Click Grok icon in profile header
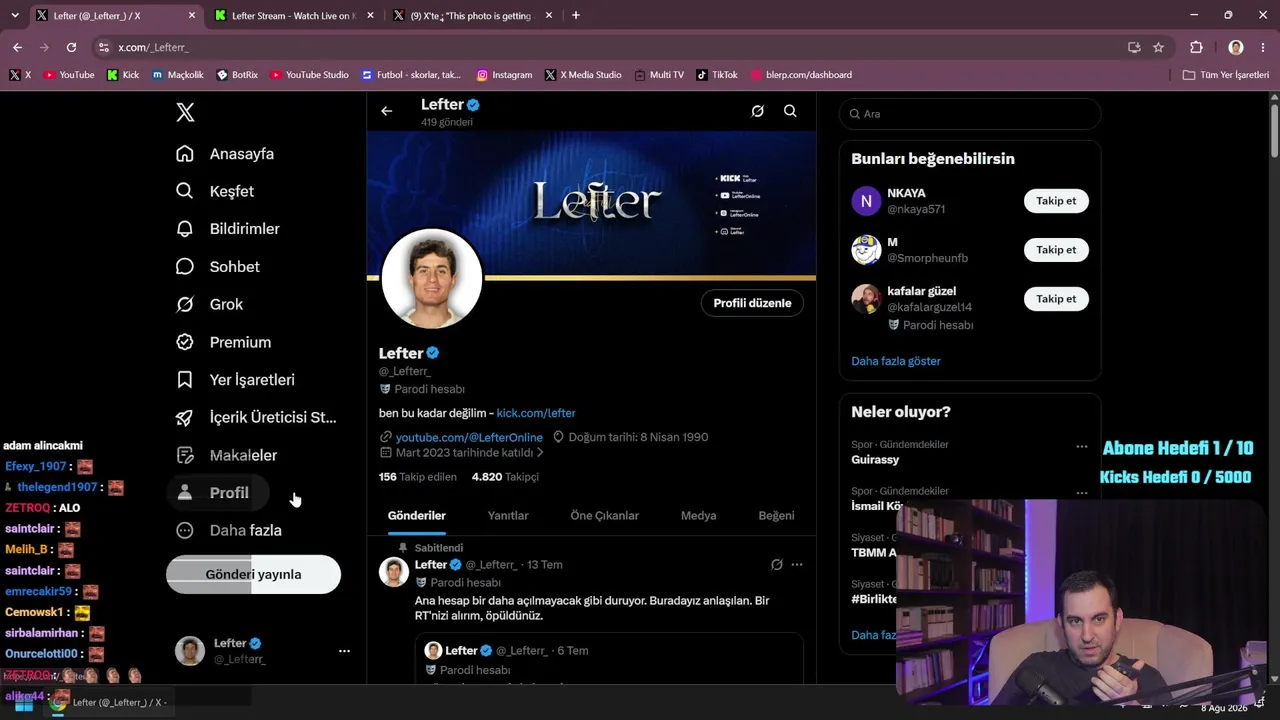This screenshot has height=720, width=1280. pyautogui.click(x=757, y=111)
